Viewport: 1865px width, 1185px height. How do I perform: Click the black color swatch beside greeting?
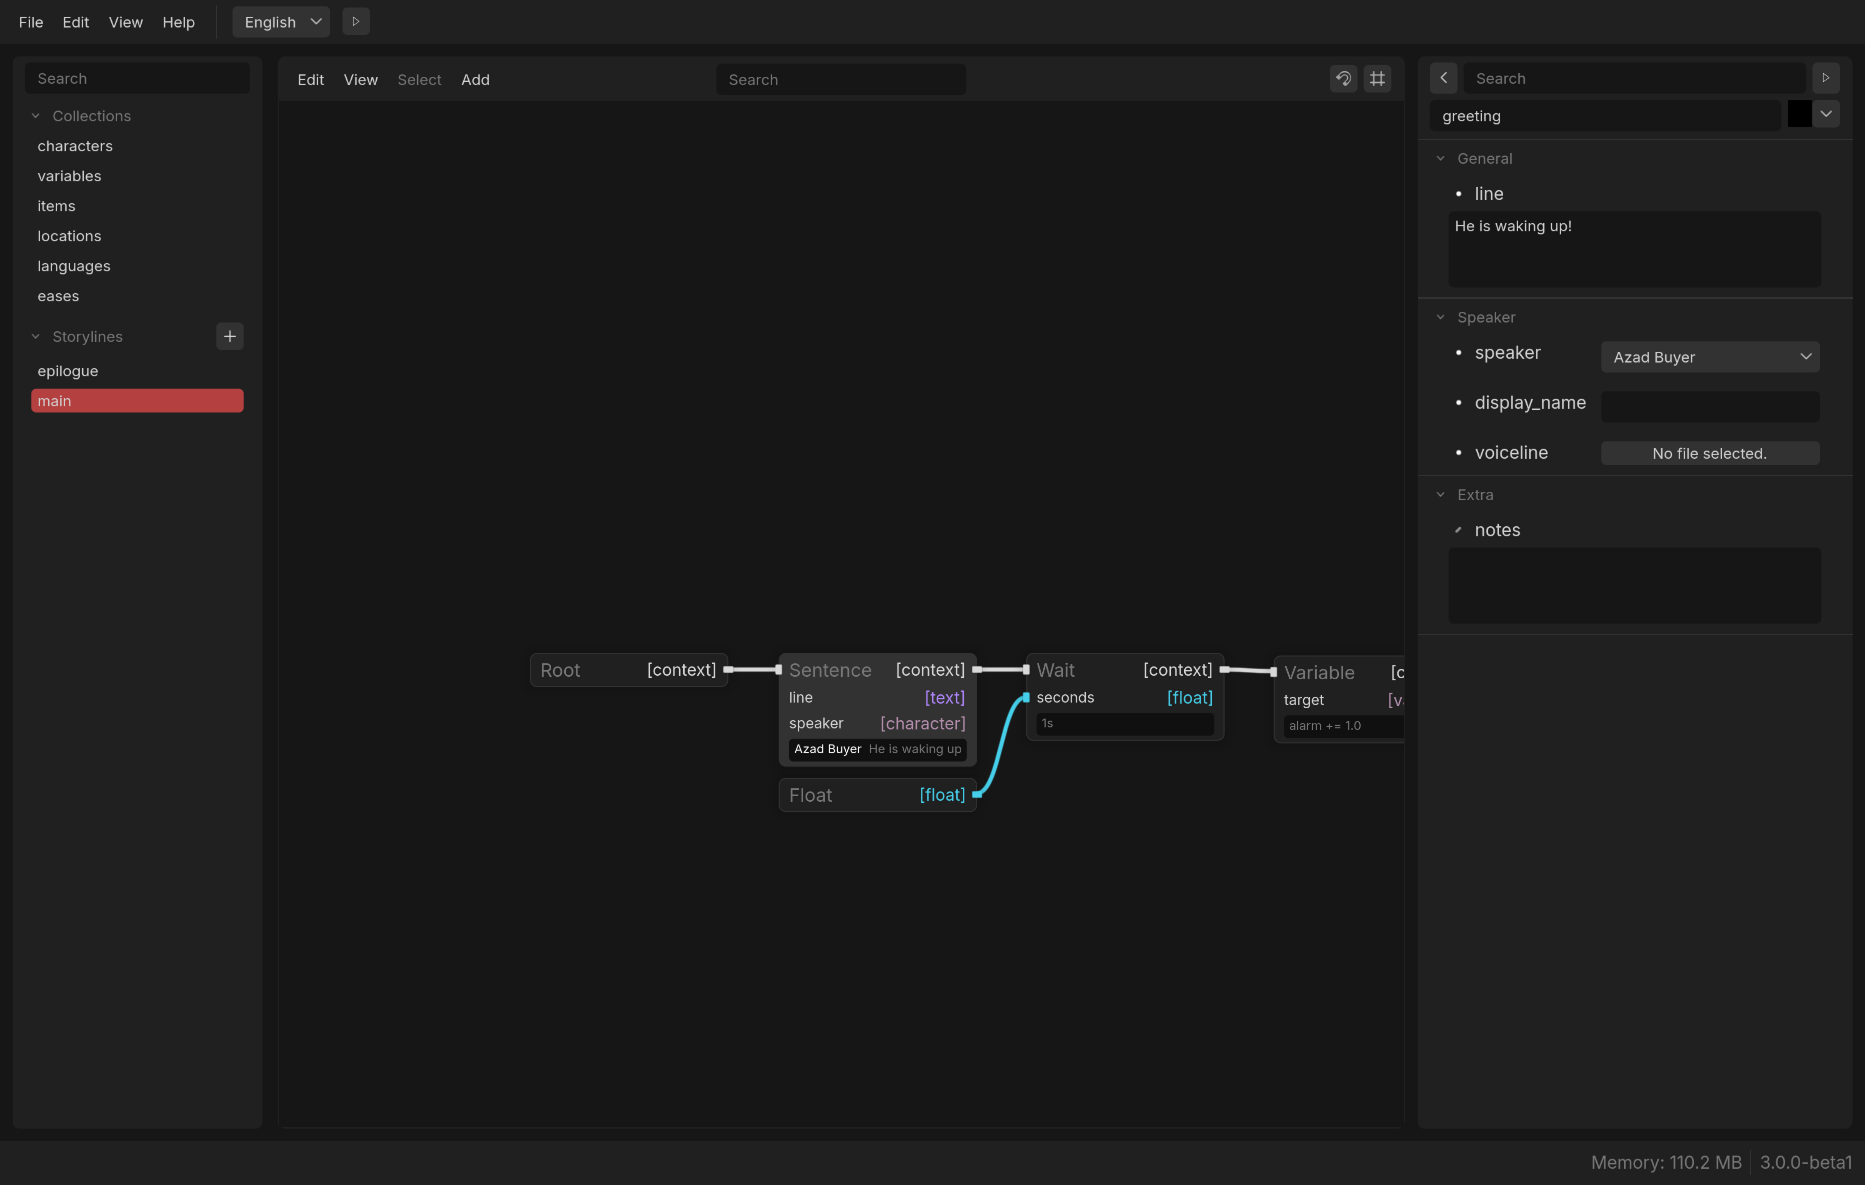[x=1799, y=114]
